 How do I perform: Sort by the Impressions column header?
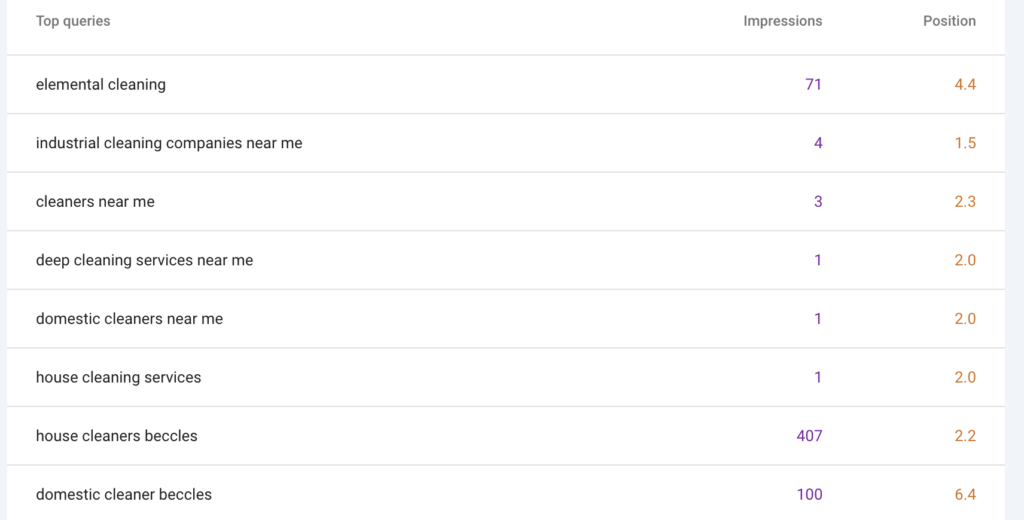tap(782, 21)
